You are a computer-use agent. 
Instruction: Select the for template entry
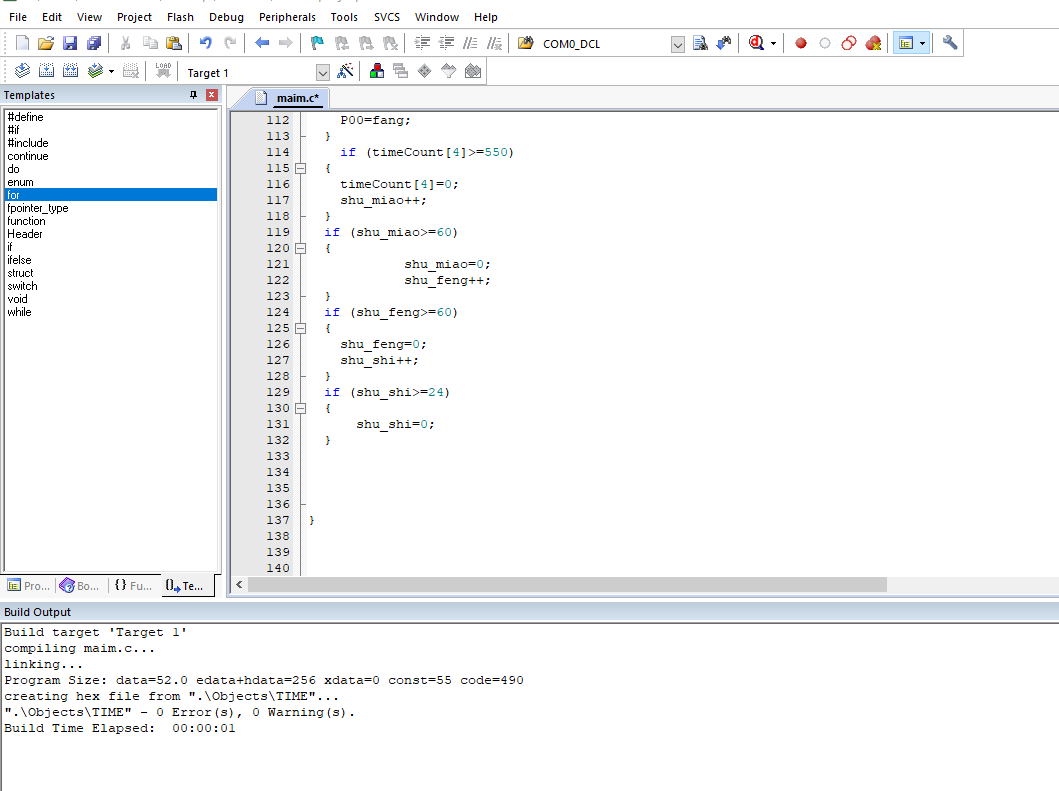[111, 195]
